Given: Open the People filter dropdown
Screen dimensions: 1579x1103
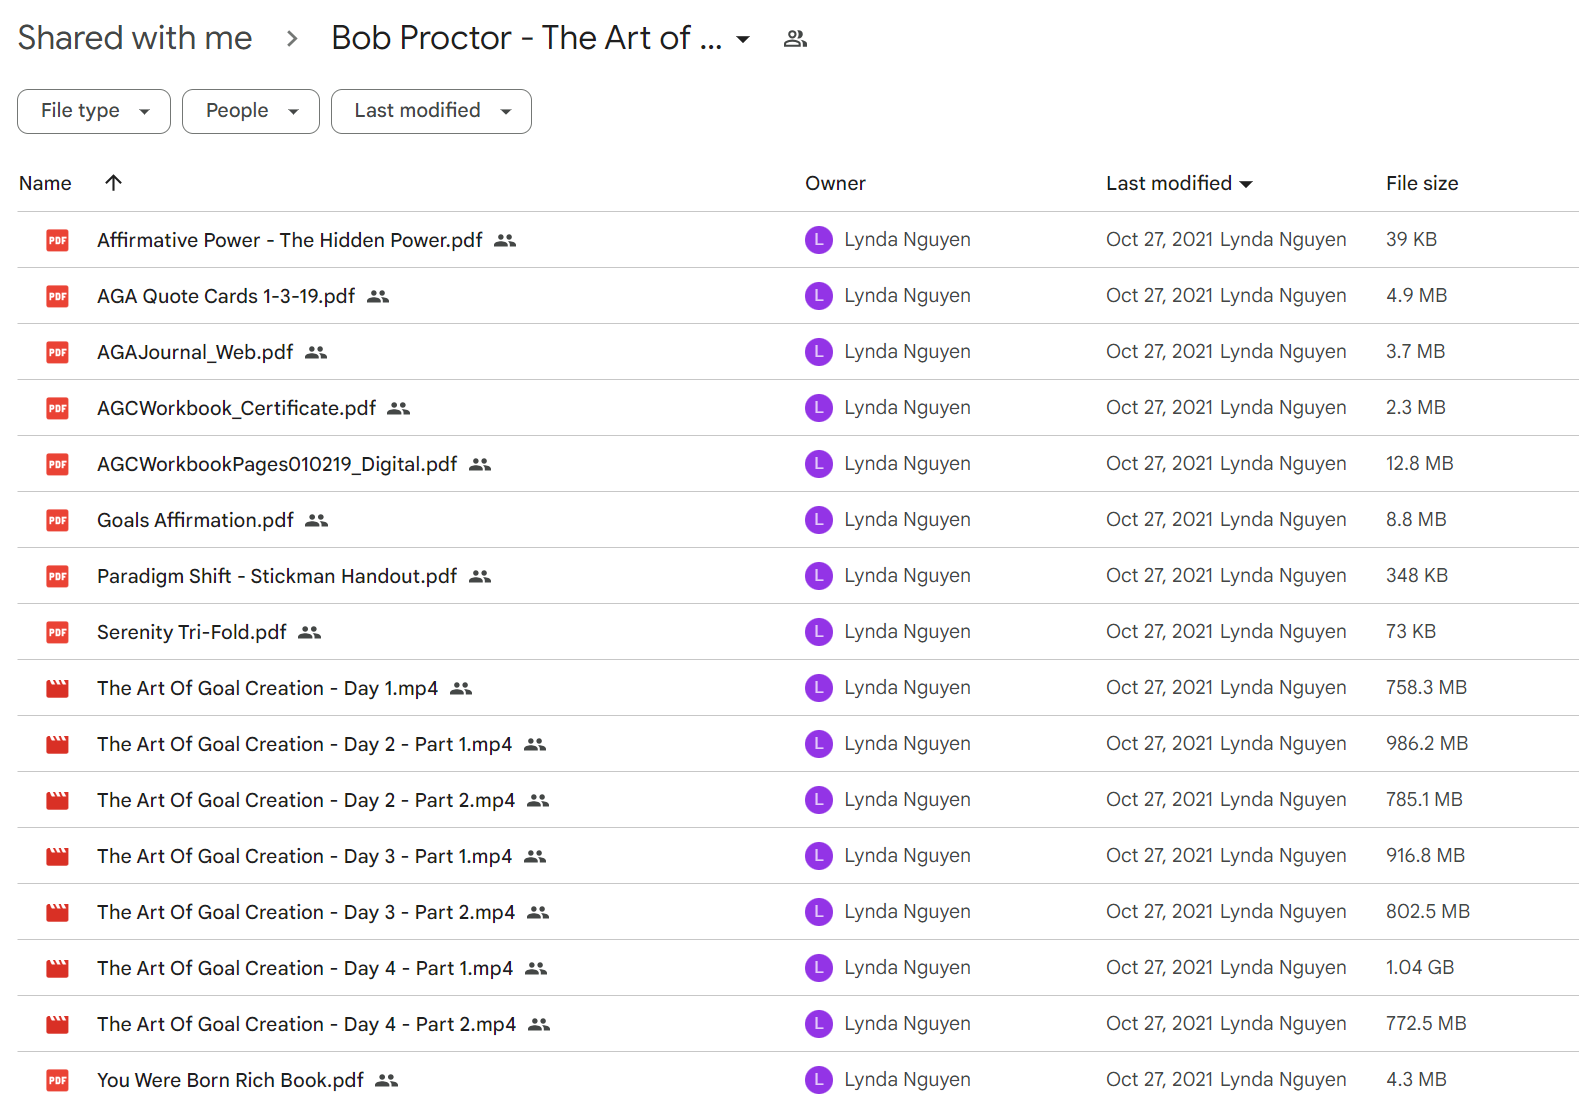Looking at the screenshot, I should coord(251,111).
